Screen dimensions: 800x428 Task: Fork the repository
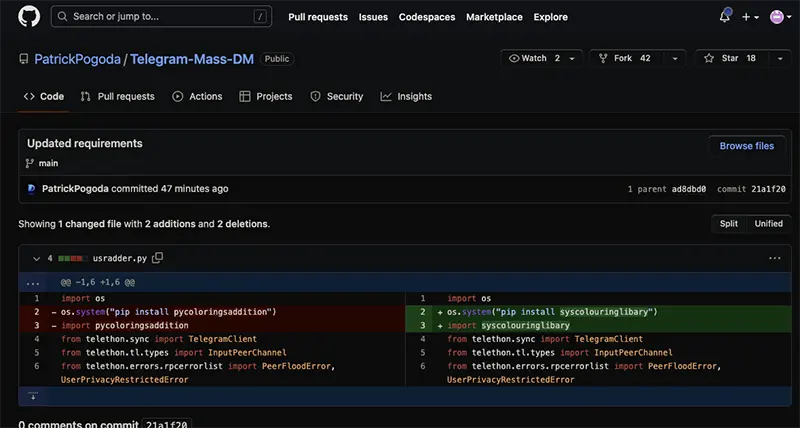point(626,58)
